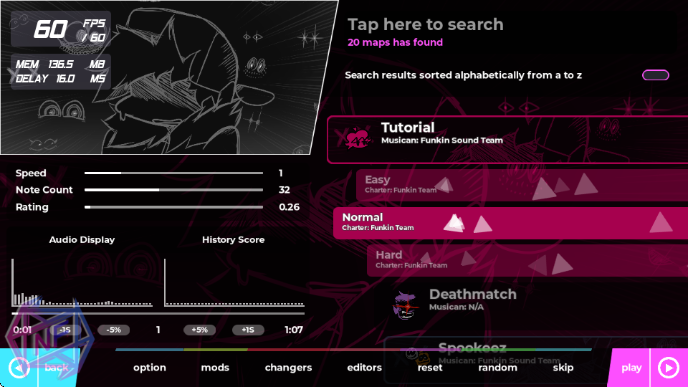Decrease playback rate with -5% button
This screenshot has height=387, width=688.
114,330
